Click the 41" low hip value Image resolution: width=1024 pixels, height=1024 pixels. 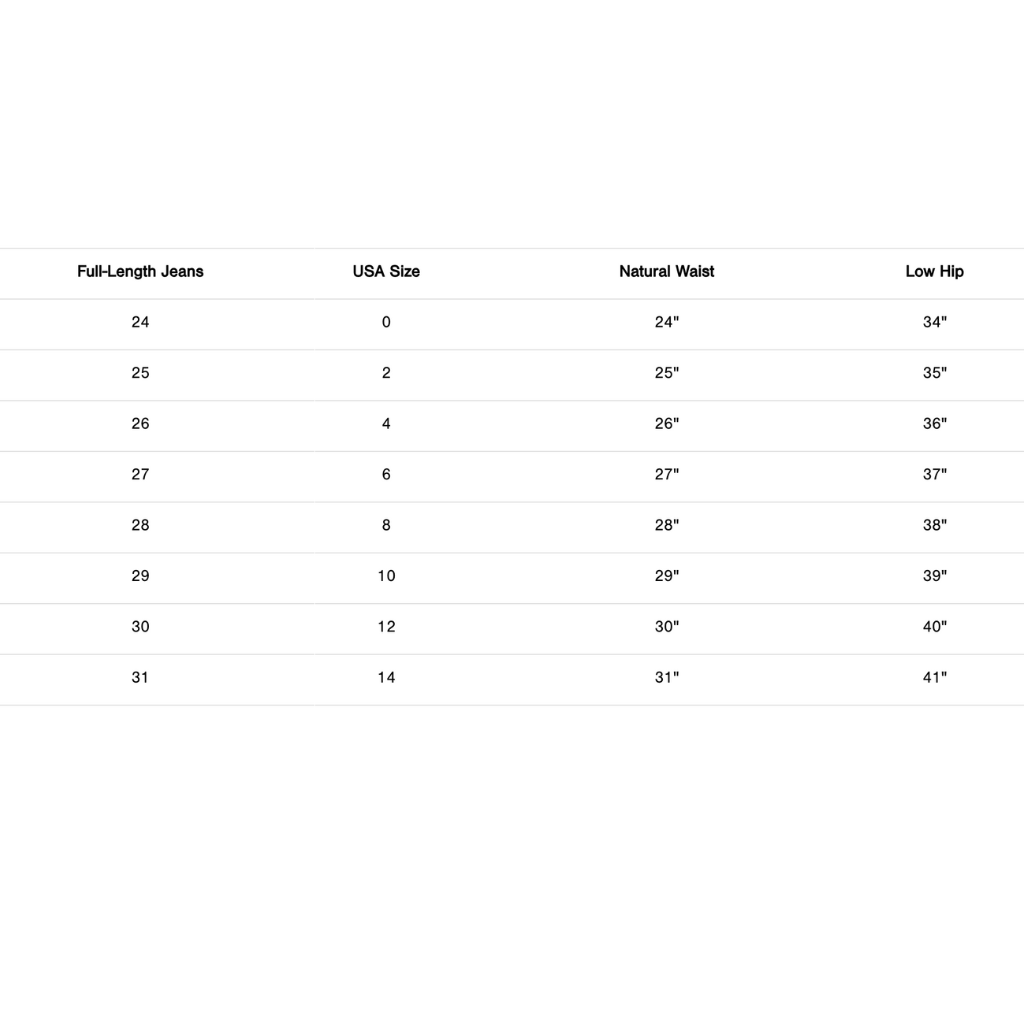click(934, 677)
